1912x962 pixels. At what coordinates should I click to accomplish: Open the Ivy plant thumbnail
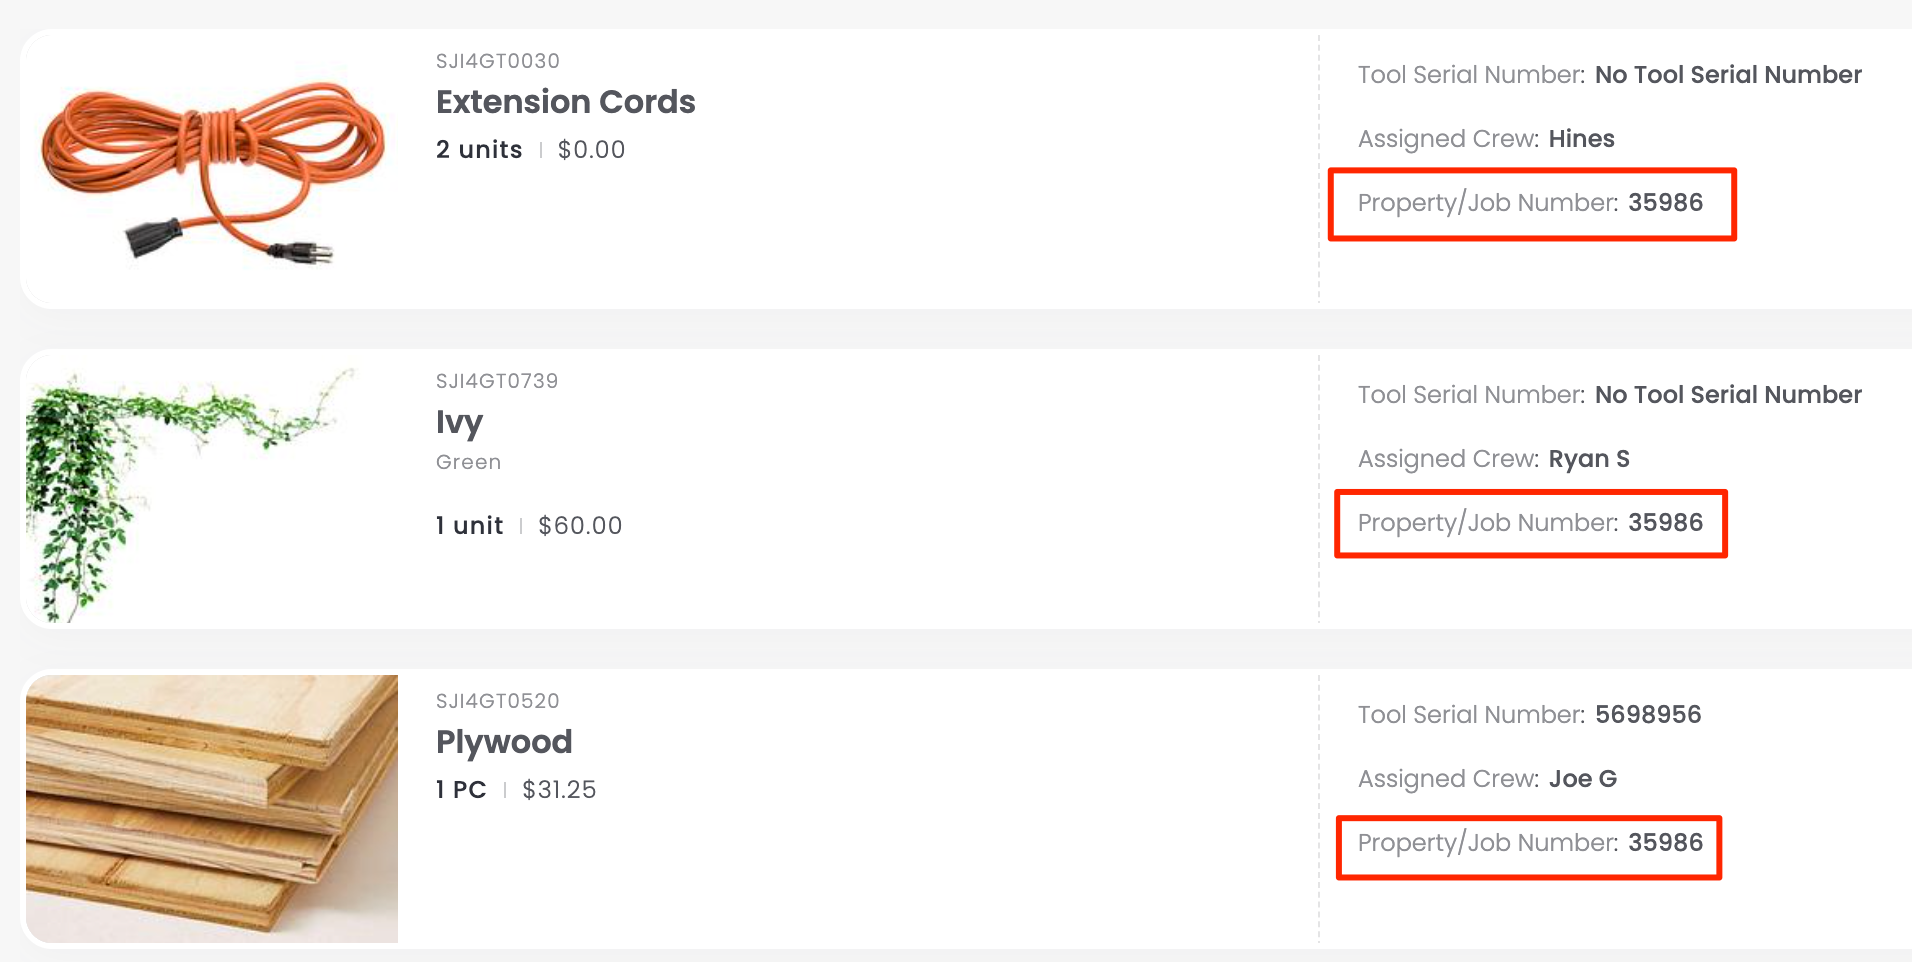[190, 490]
